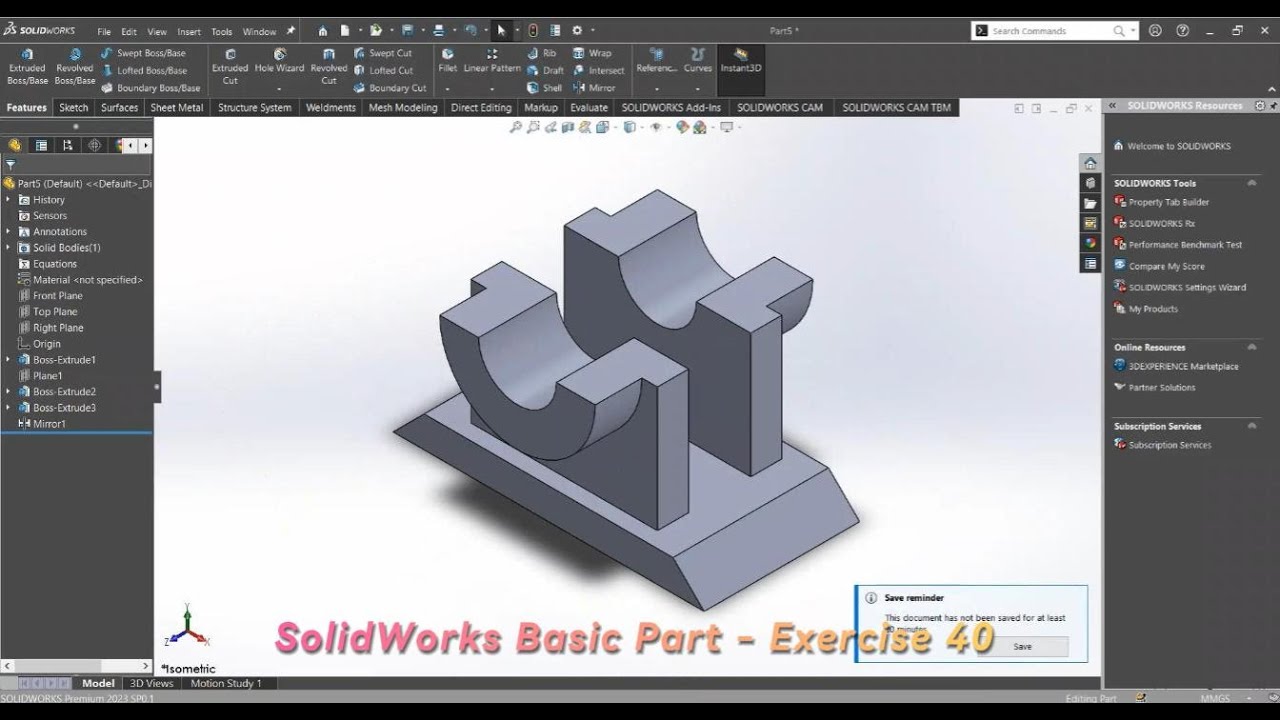1280x720 pixels.
Task: Click the Rib feature tool
Action: pyautogui.click(x=541, y=53)
